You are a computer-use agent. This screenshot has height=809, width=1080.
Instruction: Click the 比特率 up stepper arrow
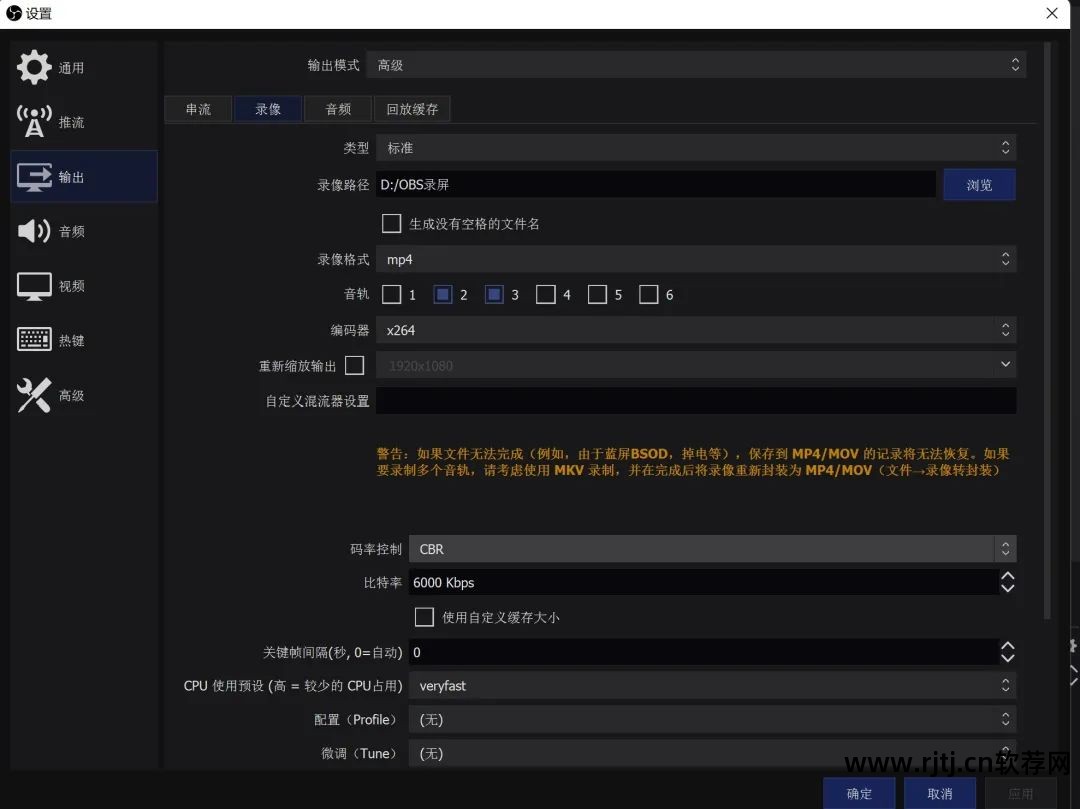pyautogui.click(x=1007, y=576)
